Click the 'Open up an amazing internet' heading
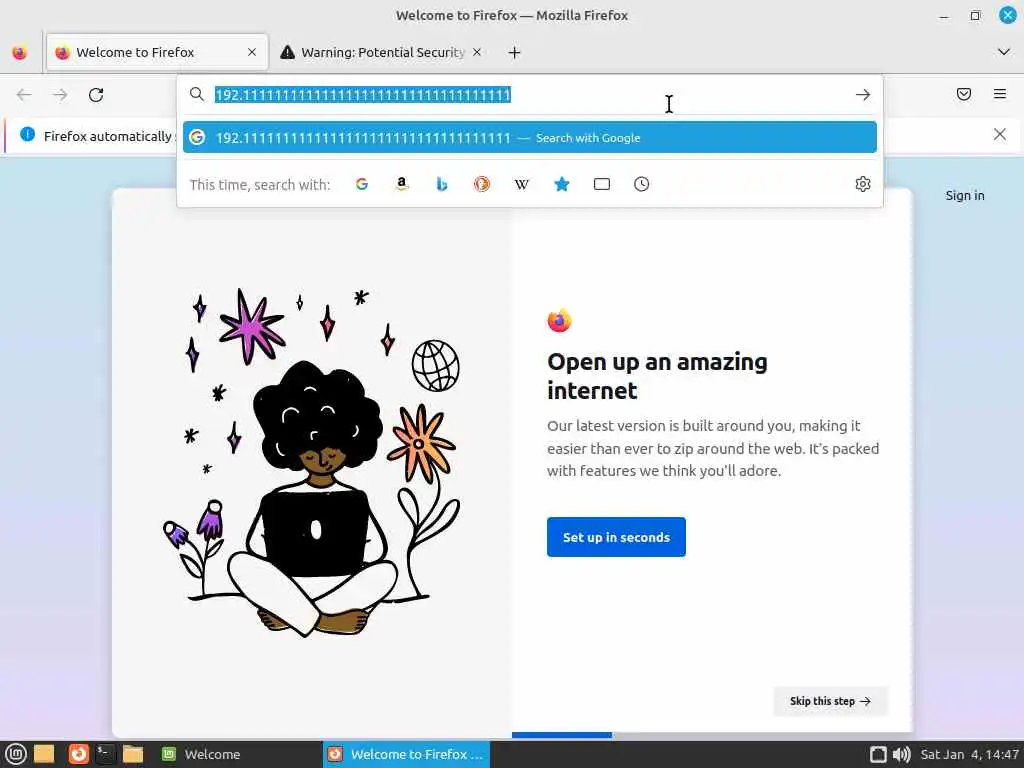The height and width of the screenshot is (768, 1024). point(657,376)
